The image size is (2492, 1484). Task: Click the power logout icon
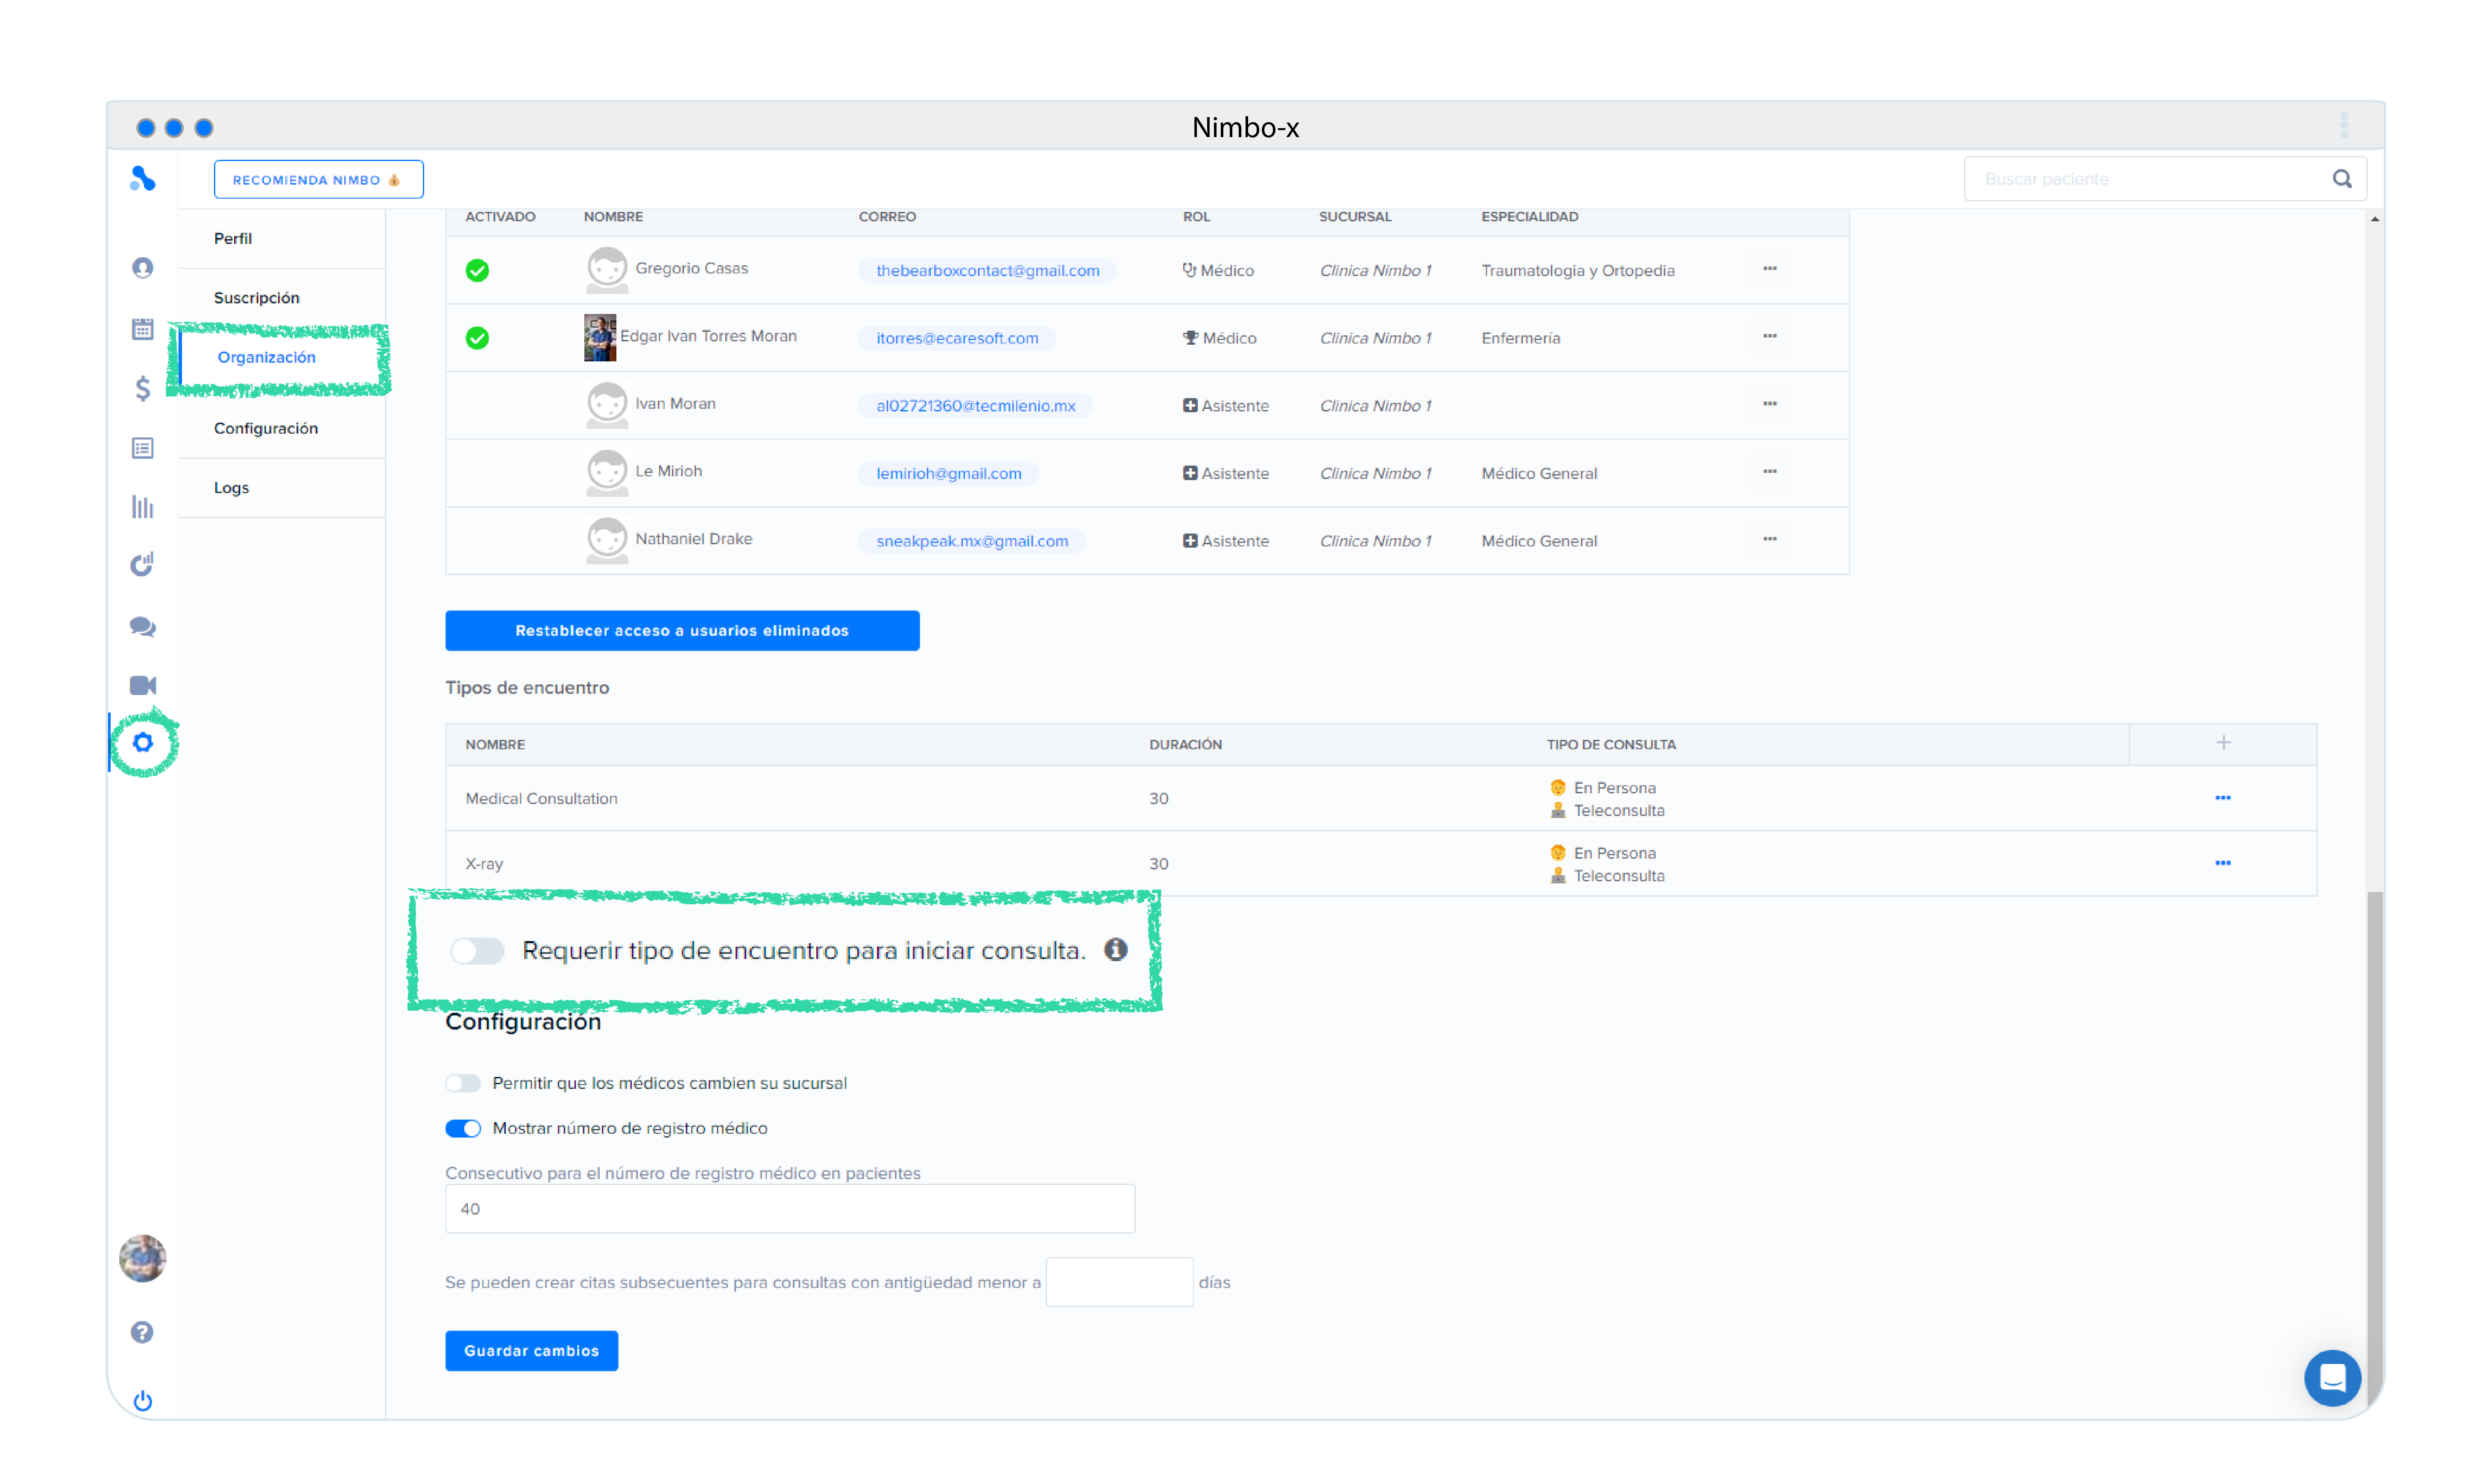143,1400
